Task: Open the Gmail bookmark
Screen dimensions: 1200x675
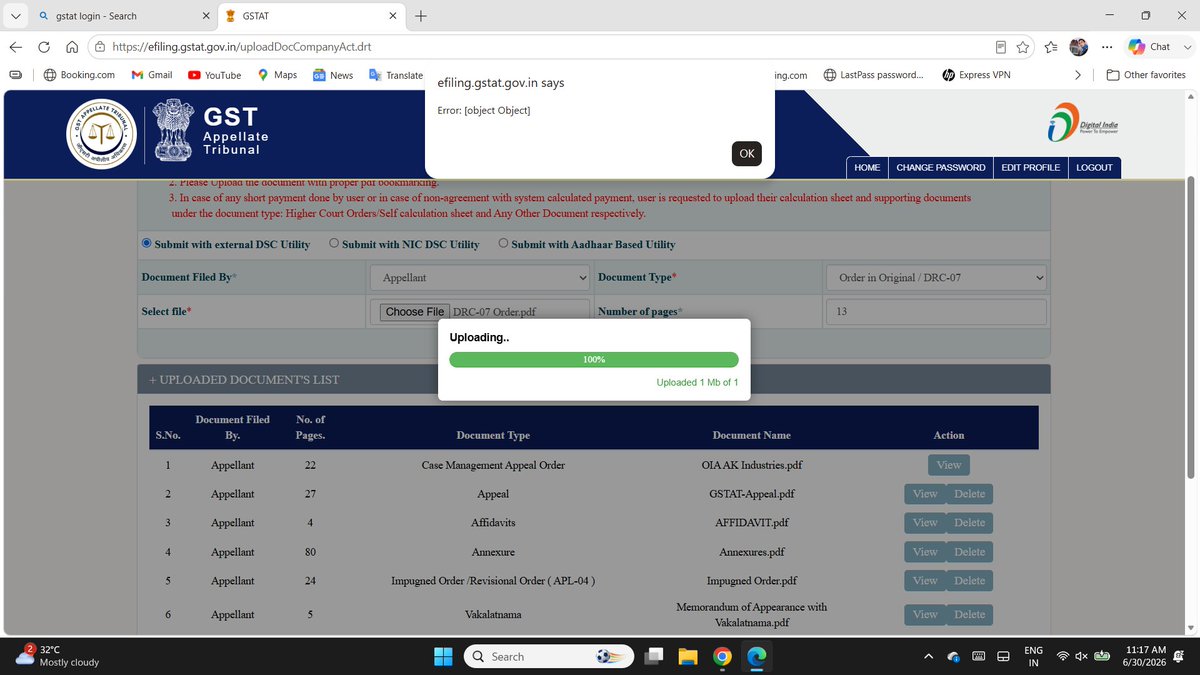Action: (152, 75)
